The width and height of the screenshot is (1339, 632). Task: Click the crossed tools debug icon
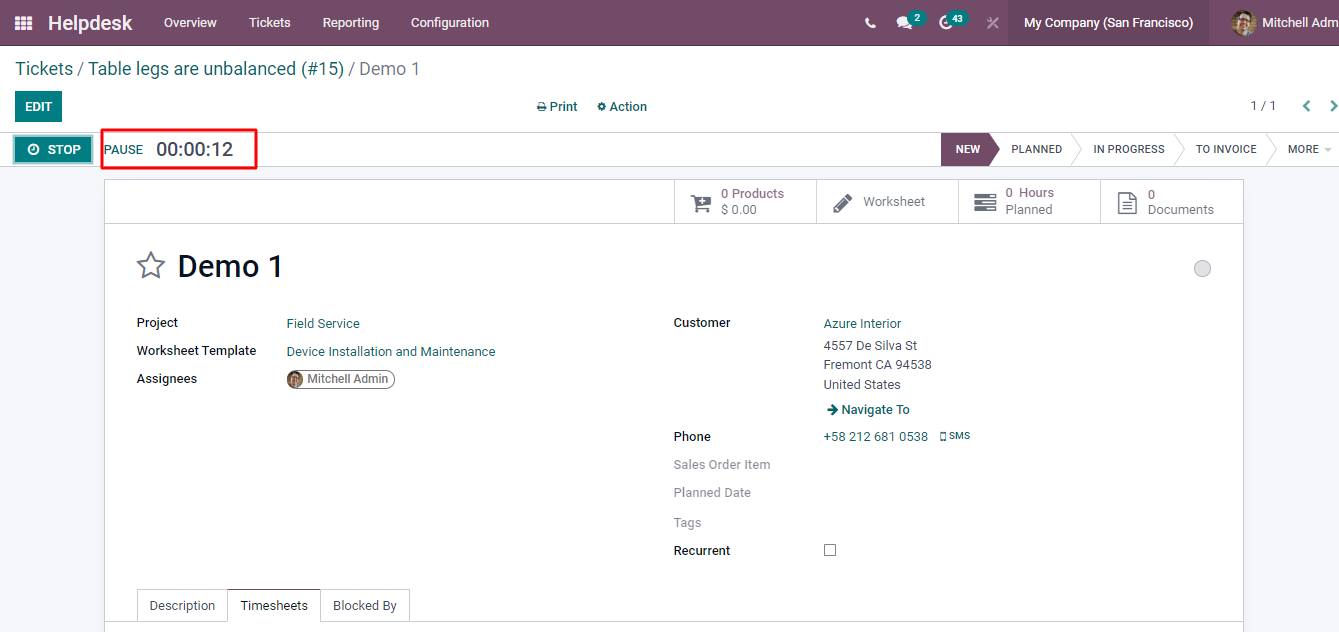point(992,23)
